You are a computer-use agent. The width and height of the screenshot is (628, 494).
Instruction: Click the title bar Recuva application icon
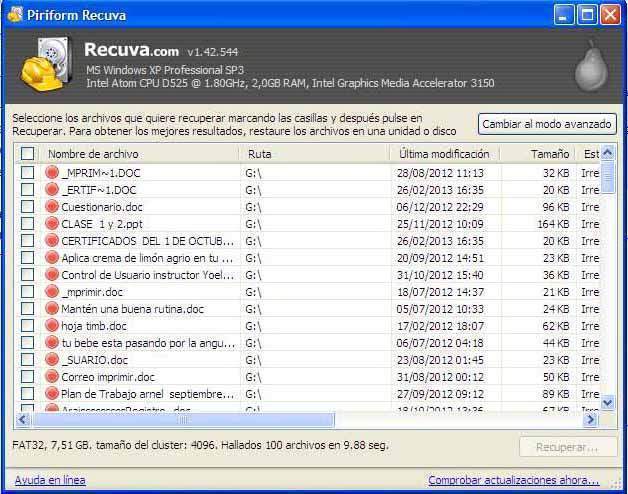click(15, 14)
